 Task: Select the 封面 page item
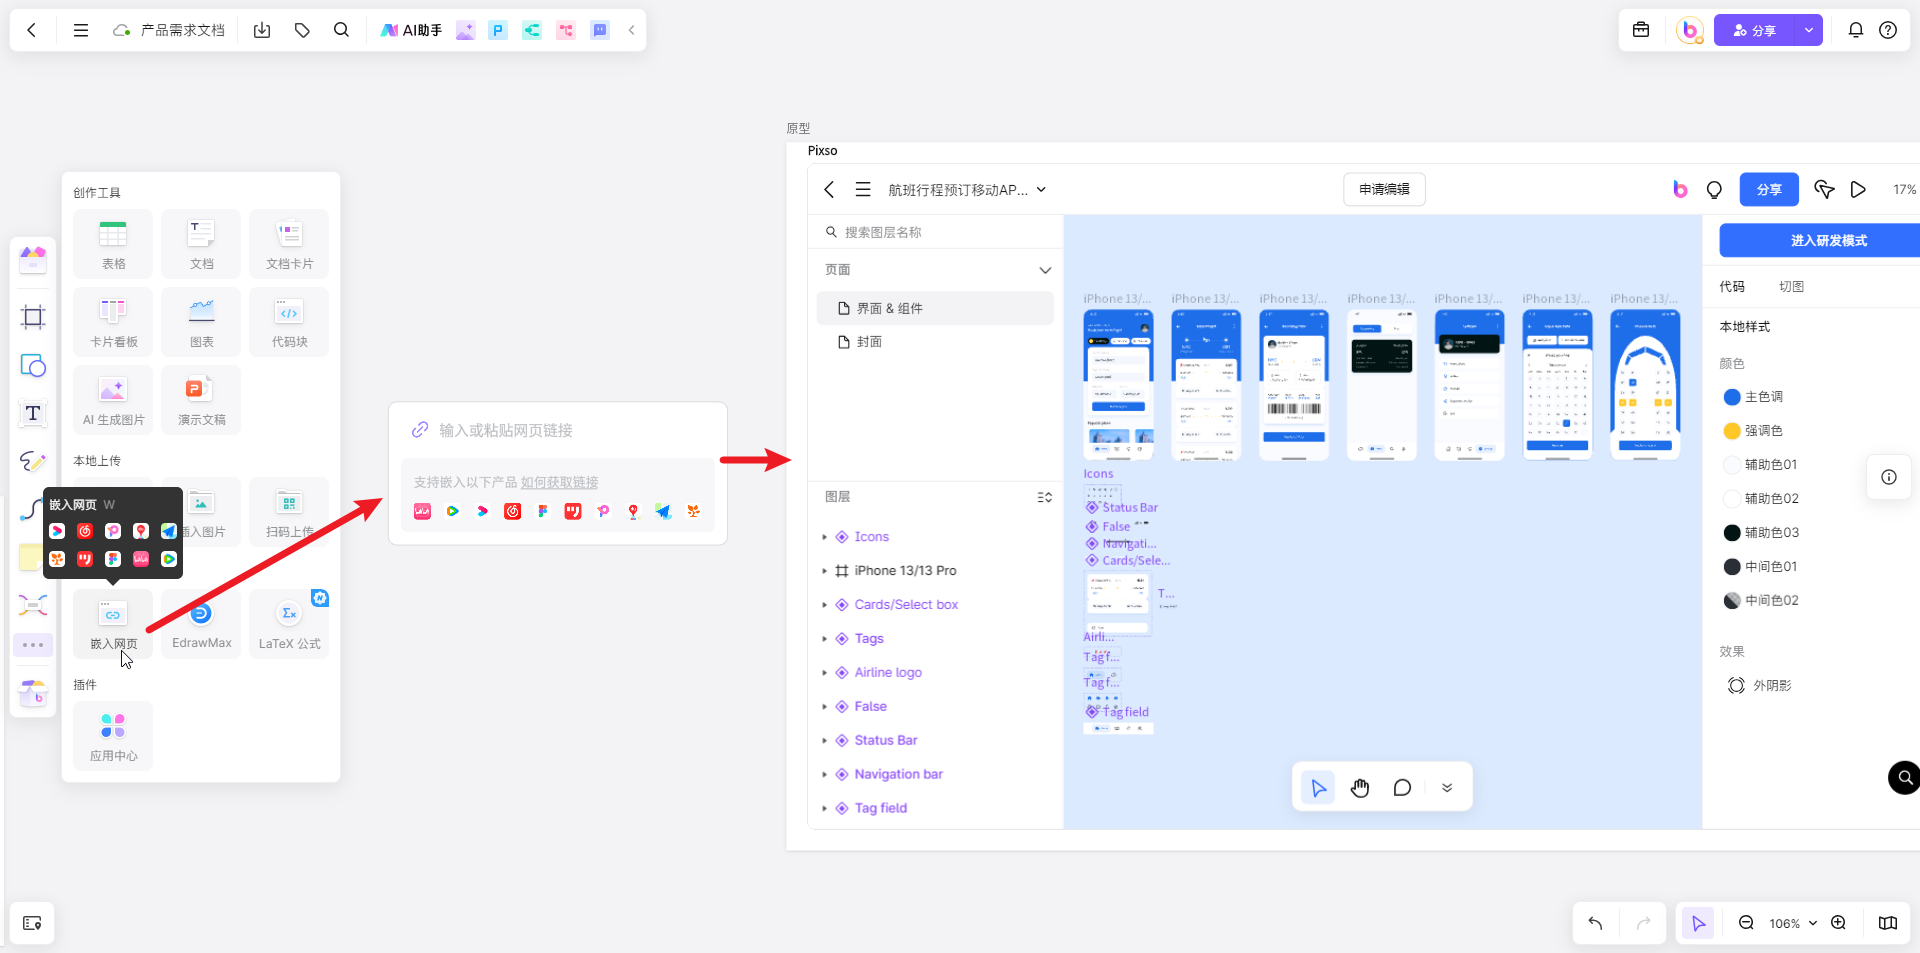pyautogui.click(x=869, y=342)
